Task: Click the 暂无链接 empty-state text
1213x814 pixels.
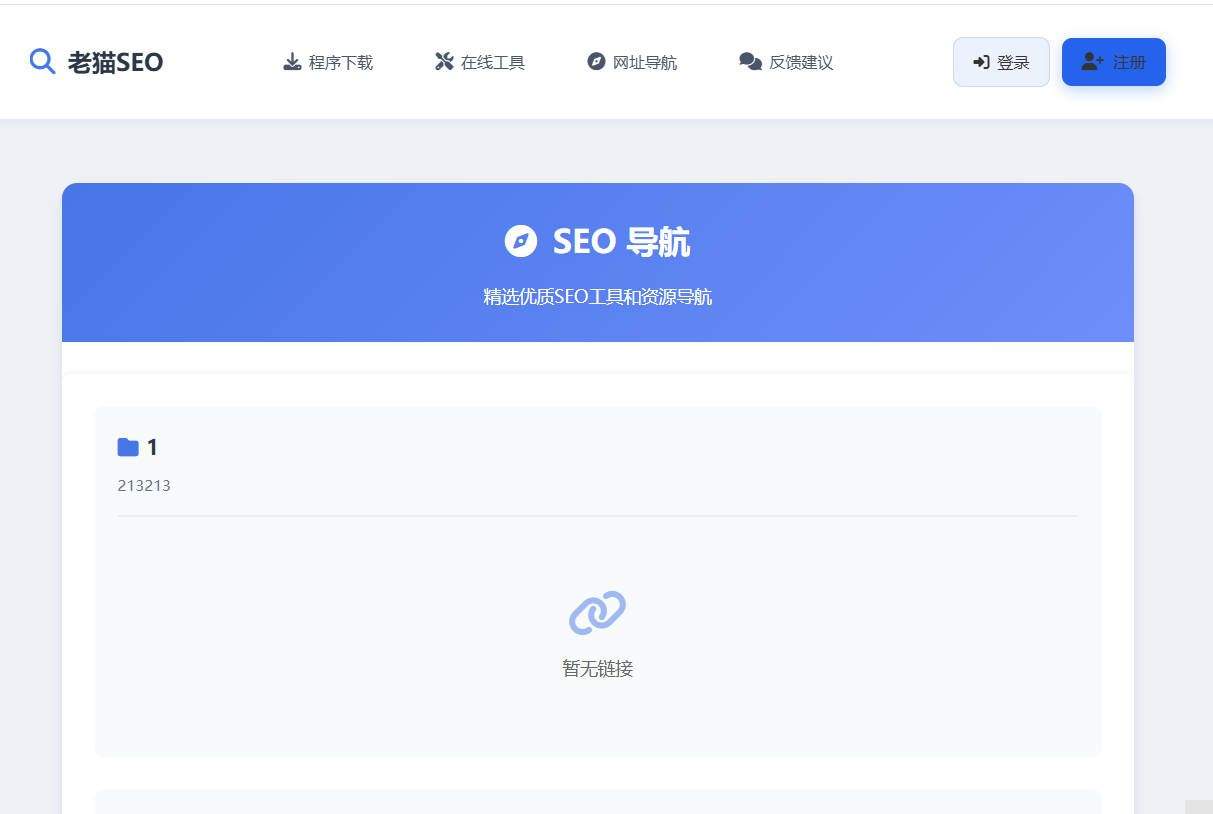Action: tap(598, 669)
